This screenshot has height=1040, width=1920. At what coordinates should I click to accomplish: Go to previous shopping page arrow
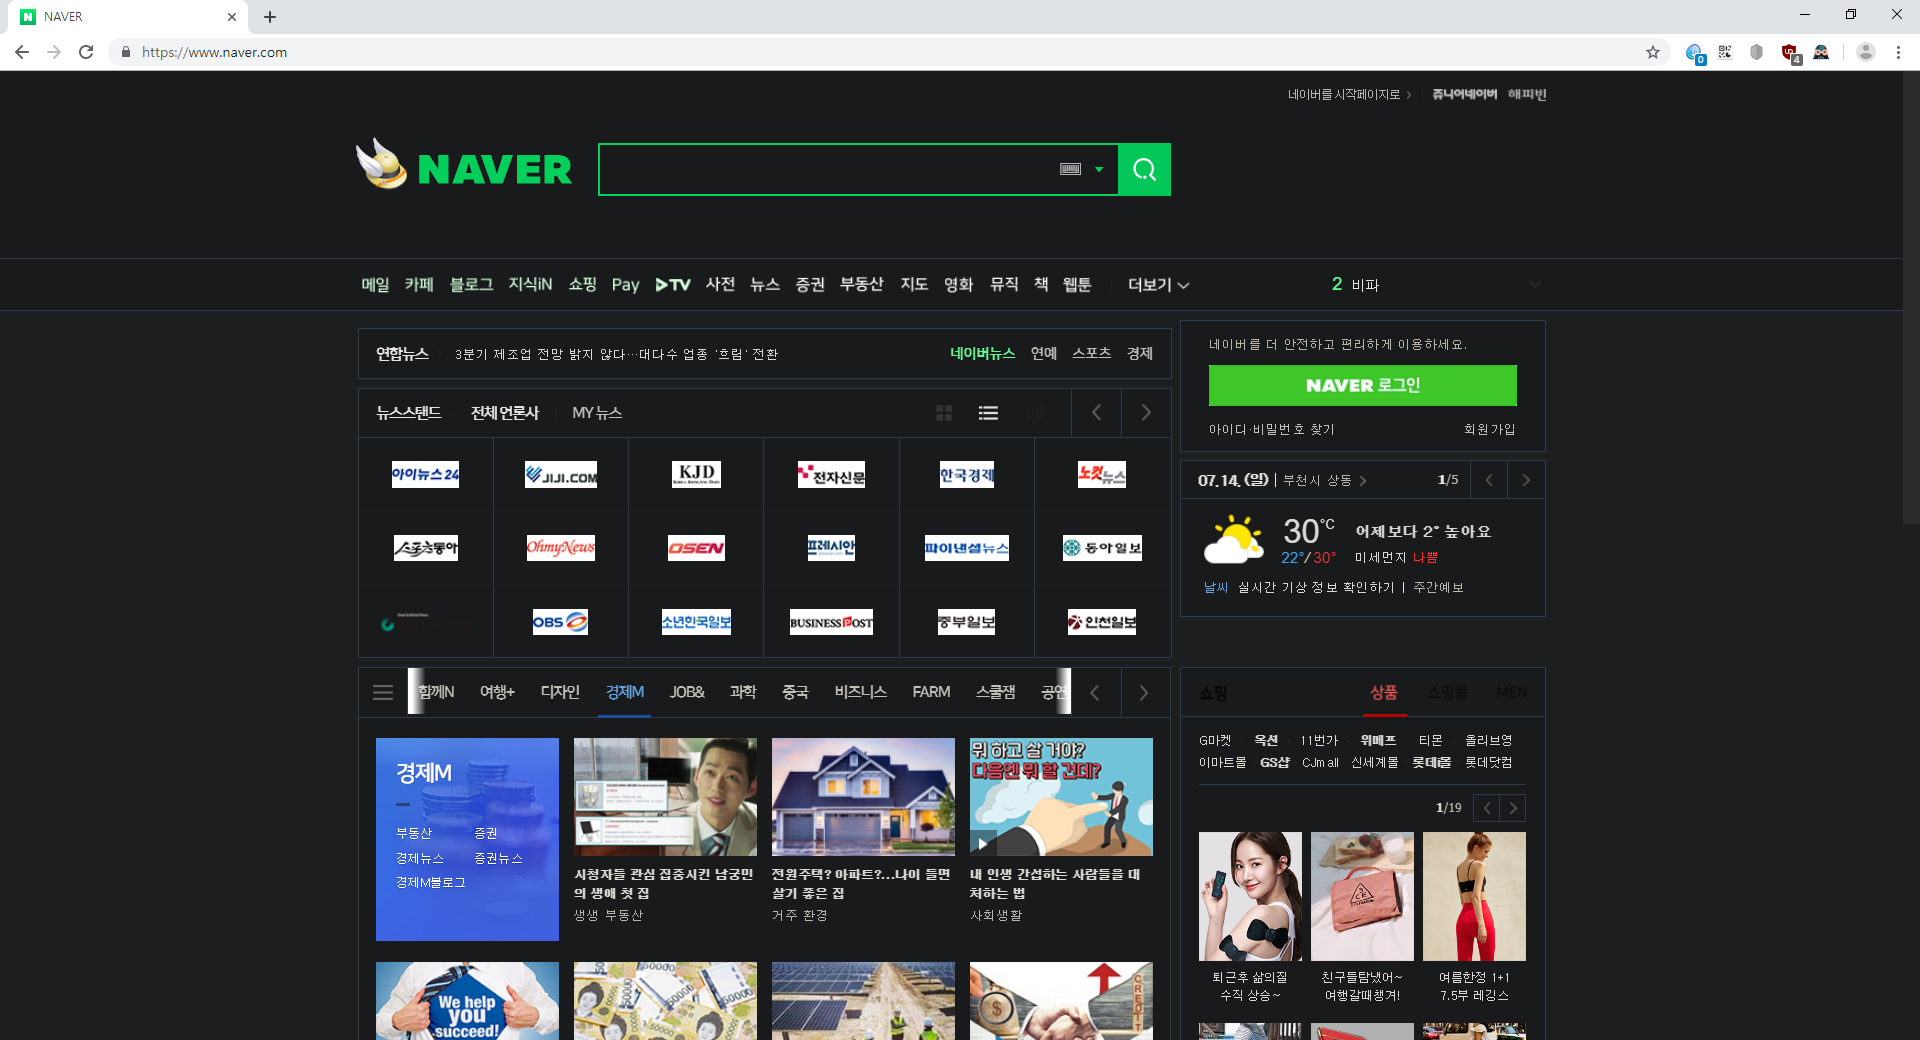point(1487,808)
